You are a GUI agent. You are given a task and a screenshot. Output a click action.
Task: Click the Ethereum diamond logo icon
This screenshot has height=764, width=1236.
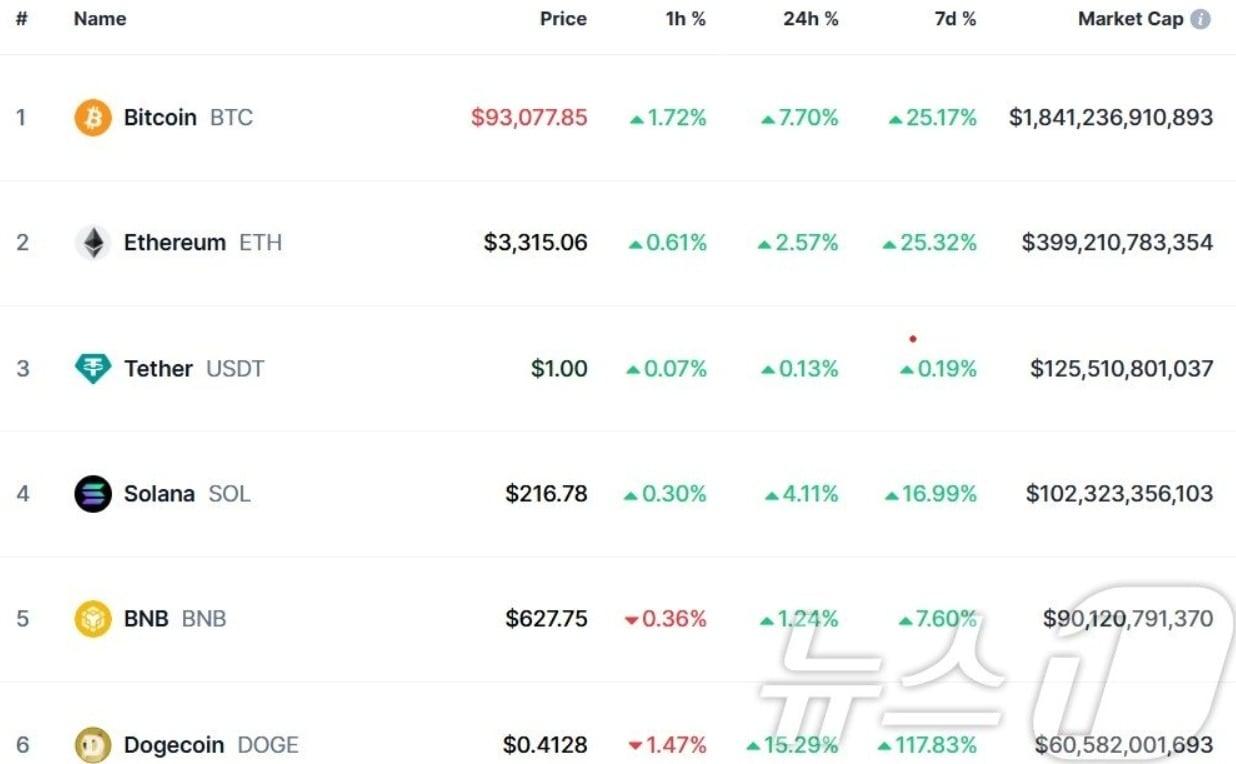click(x=93, y=243)
